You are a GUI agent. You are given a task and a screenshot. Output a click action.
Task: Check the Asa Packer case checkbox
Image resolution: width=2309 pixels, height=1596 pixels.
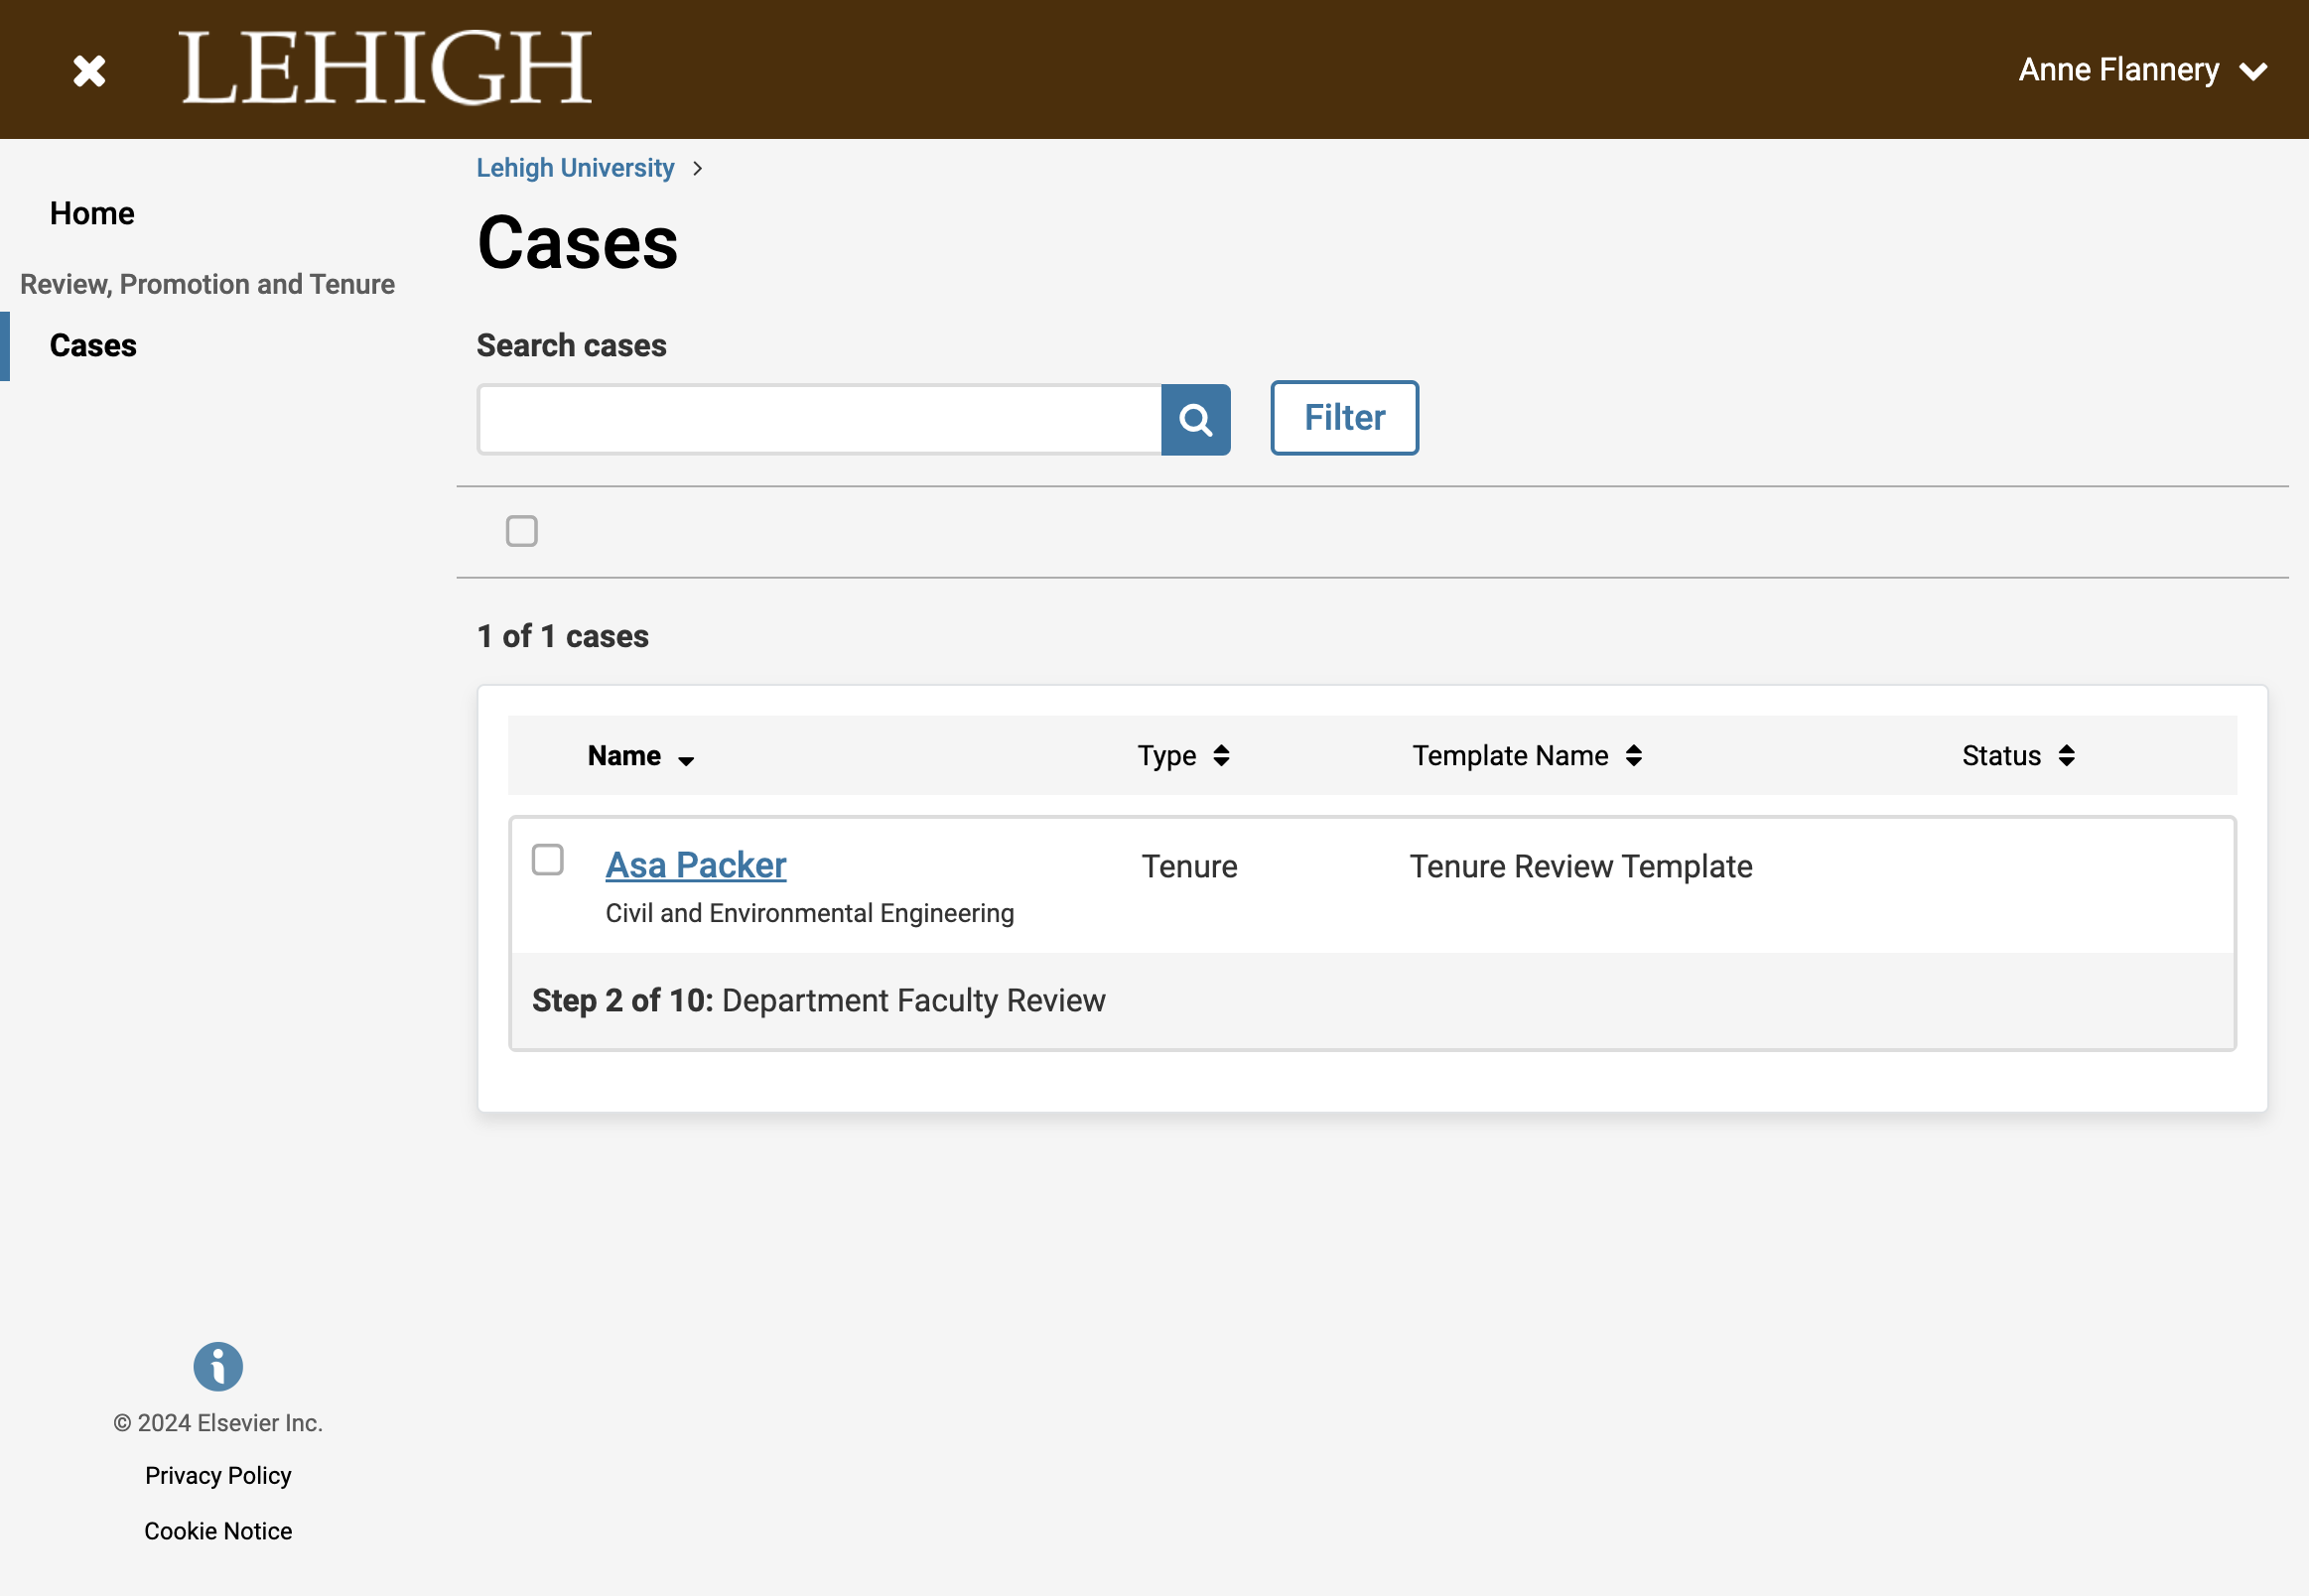pos(547,859)
